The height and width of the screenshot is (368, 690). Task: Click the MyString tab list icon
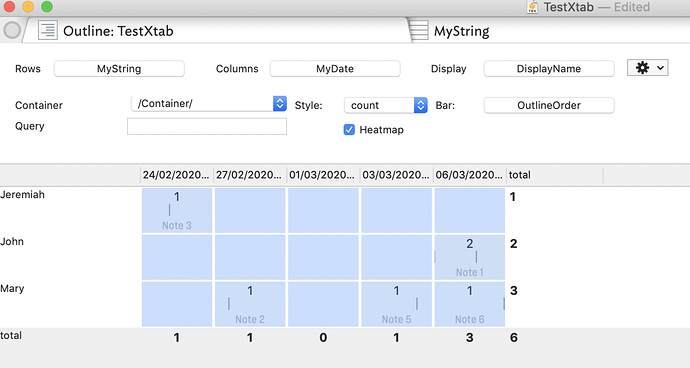click(418, 31)
